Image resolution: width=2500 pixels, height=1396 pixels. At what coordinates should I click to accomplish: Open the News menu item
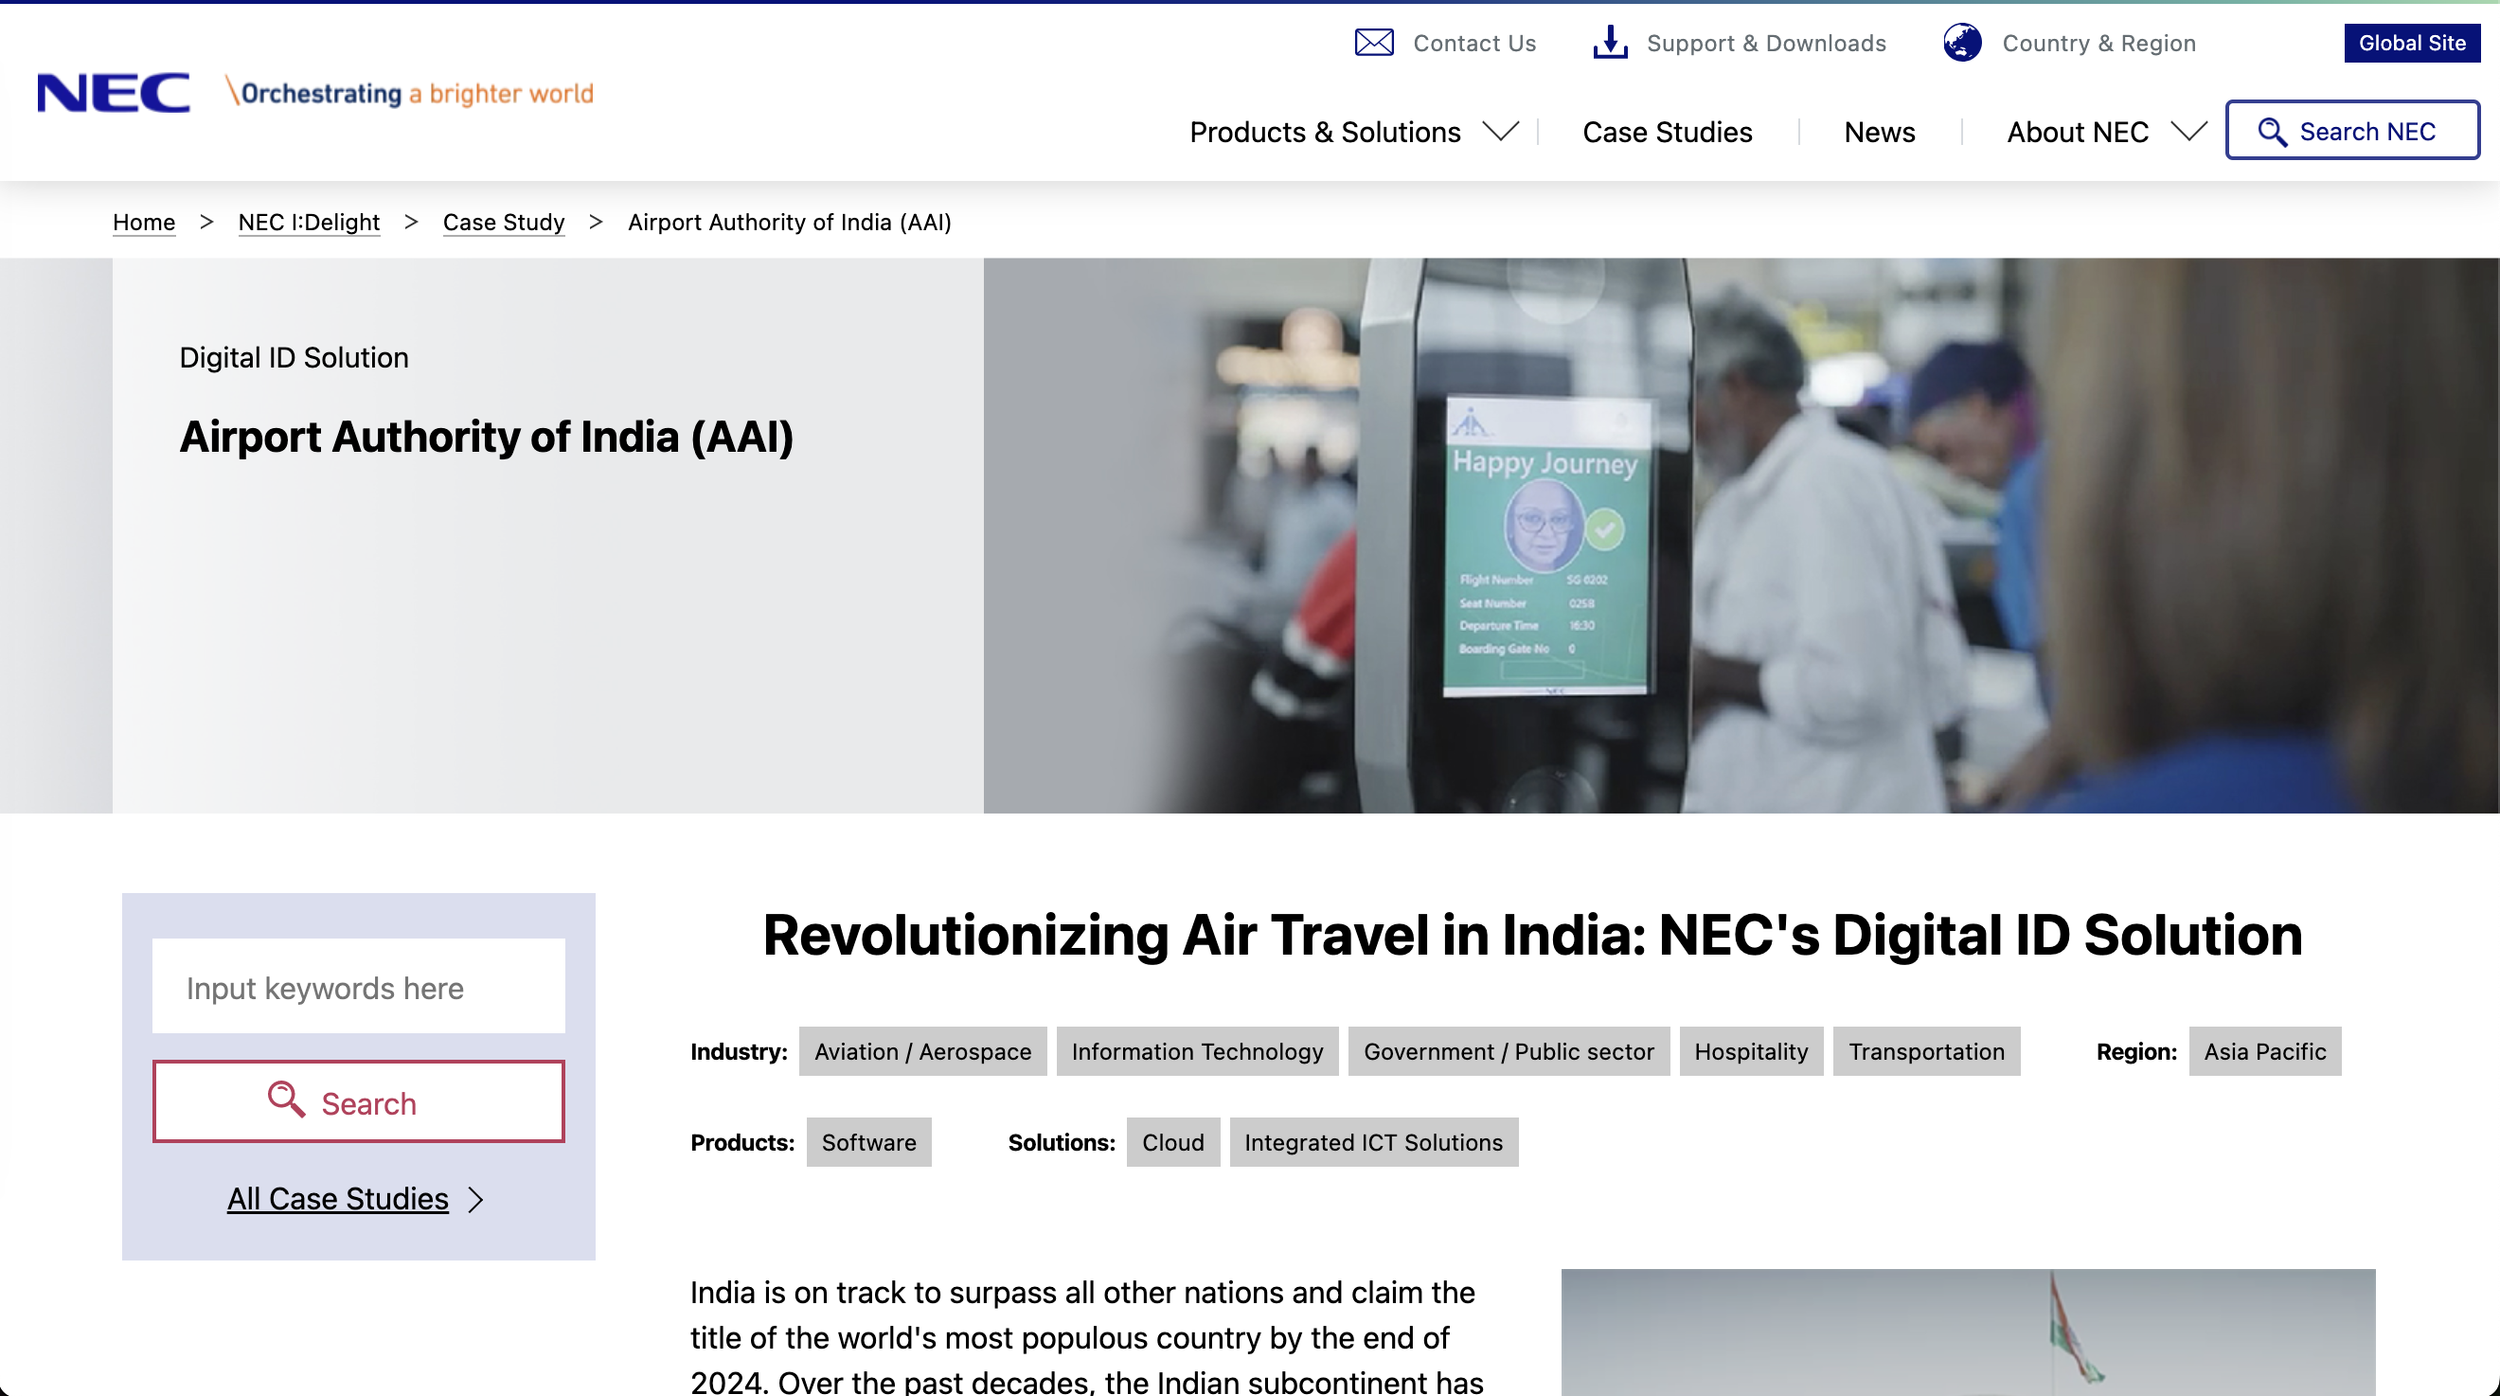tap(1879, 132)
